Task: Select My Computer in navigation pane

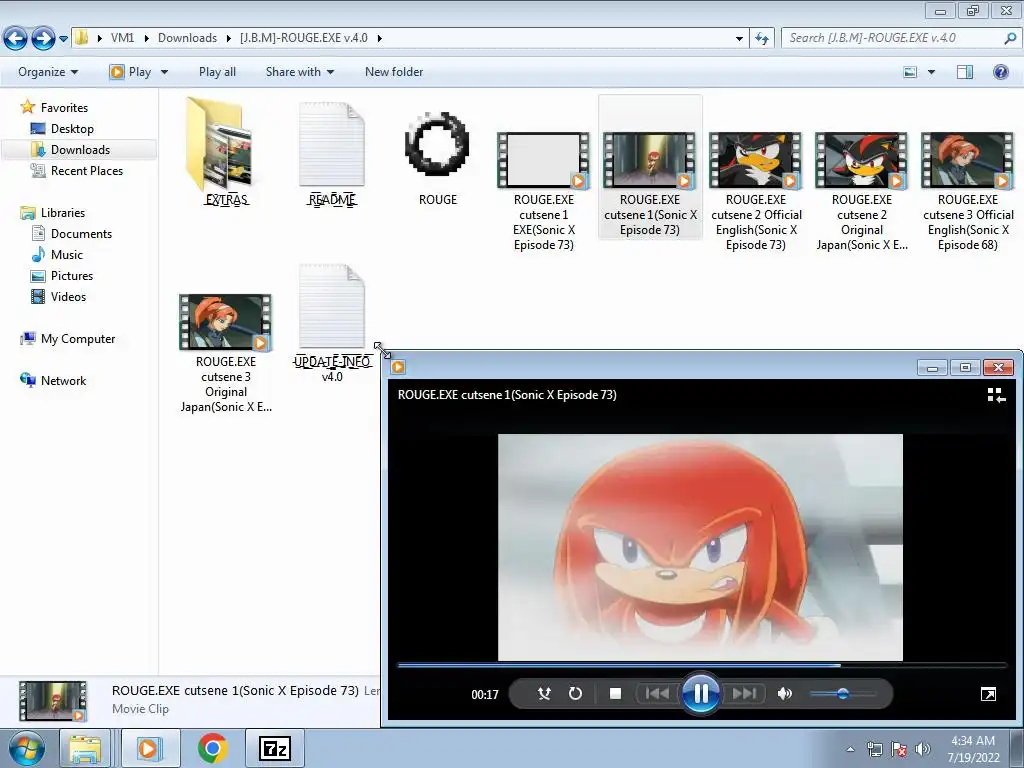Action: click(78, 339)
